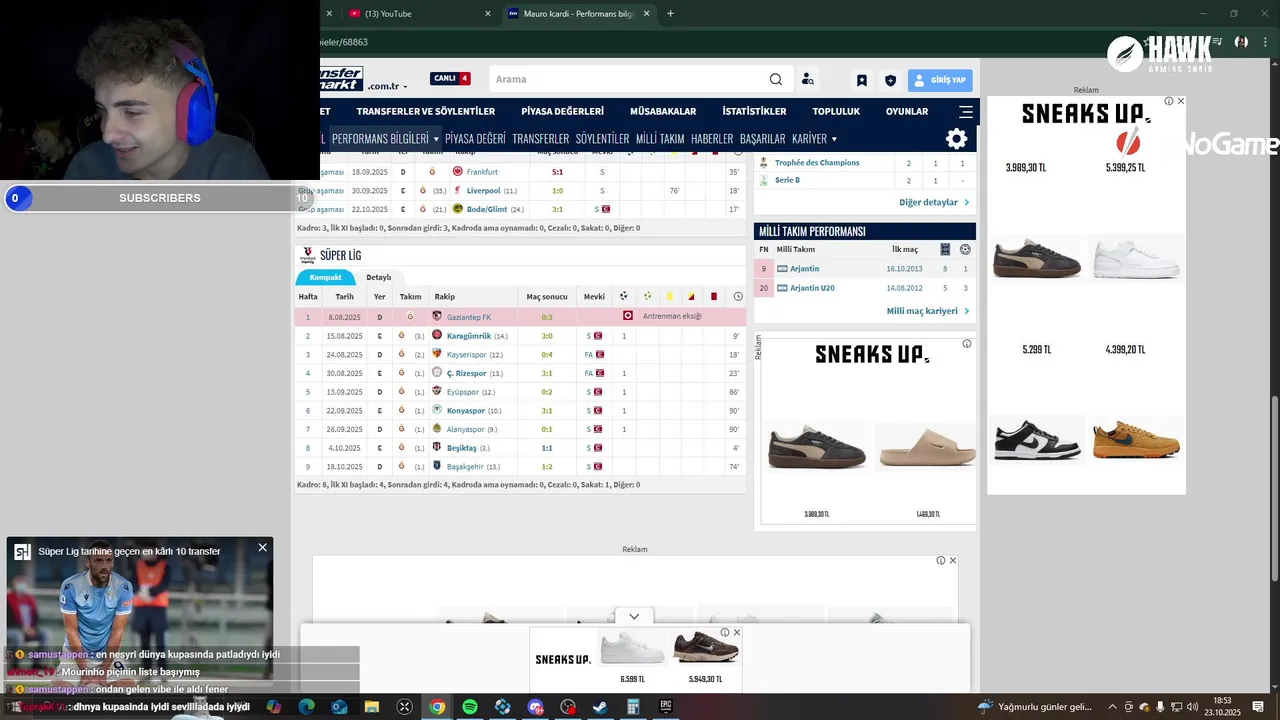
Task: Open Transferler ve Söylentiler menu
Action: (x=426, y=111)
